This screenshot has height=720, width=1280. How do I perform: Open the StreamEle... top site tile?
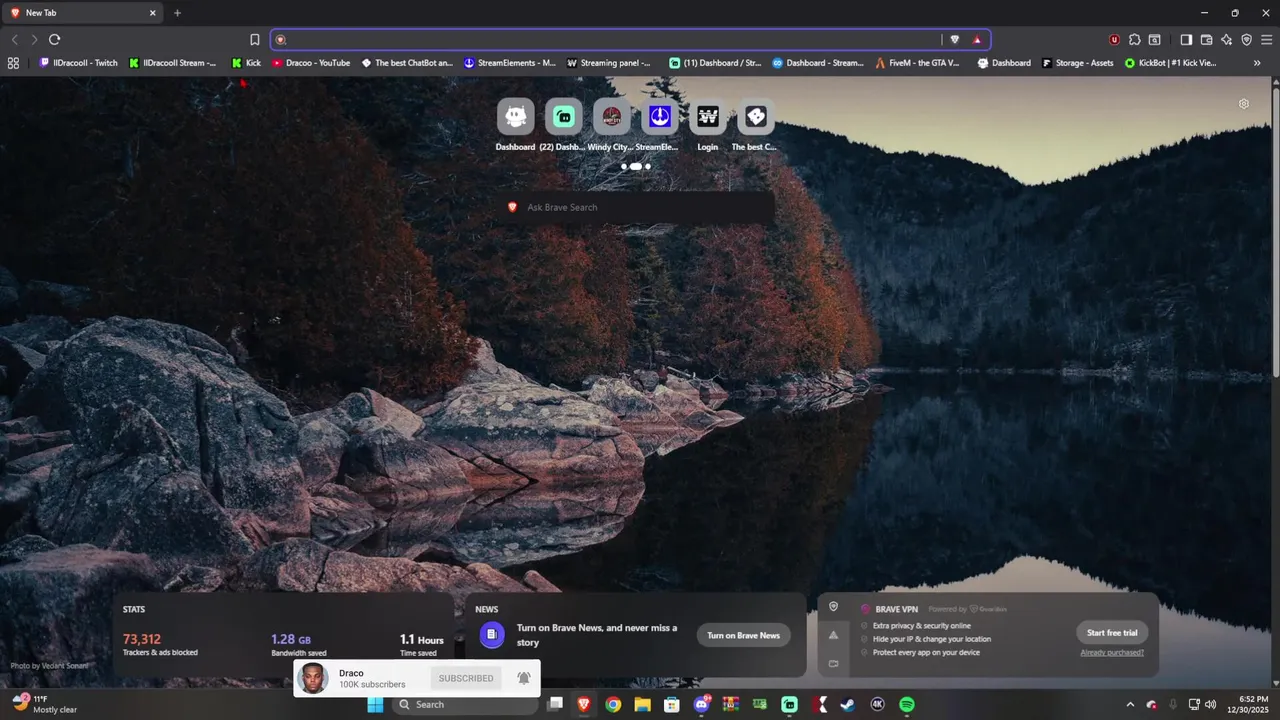click(x=658, y=124)
